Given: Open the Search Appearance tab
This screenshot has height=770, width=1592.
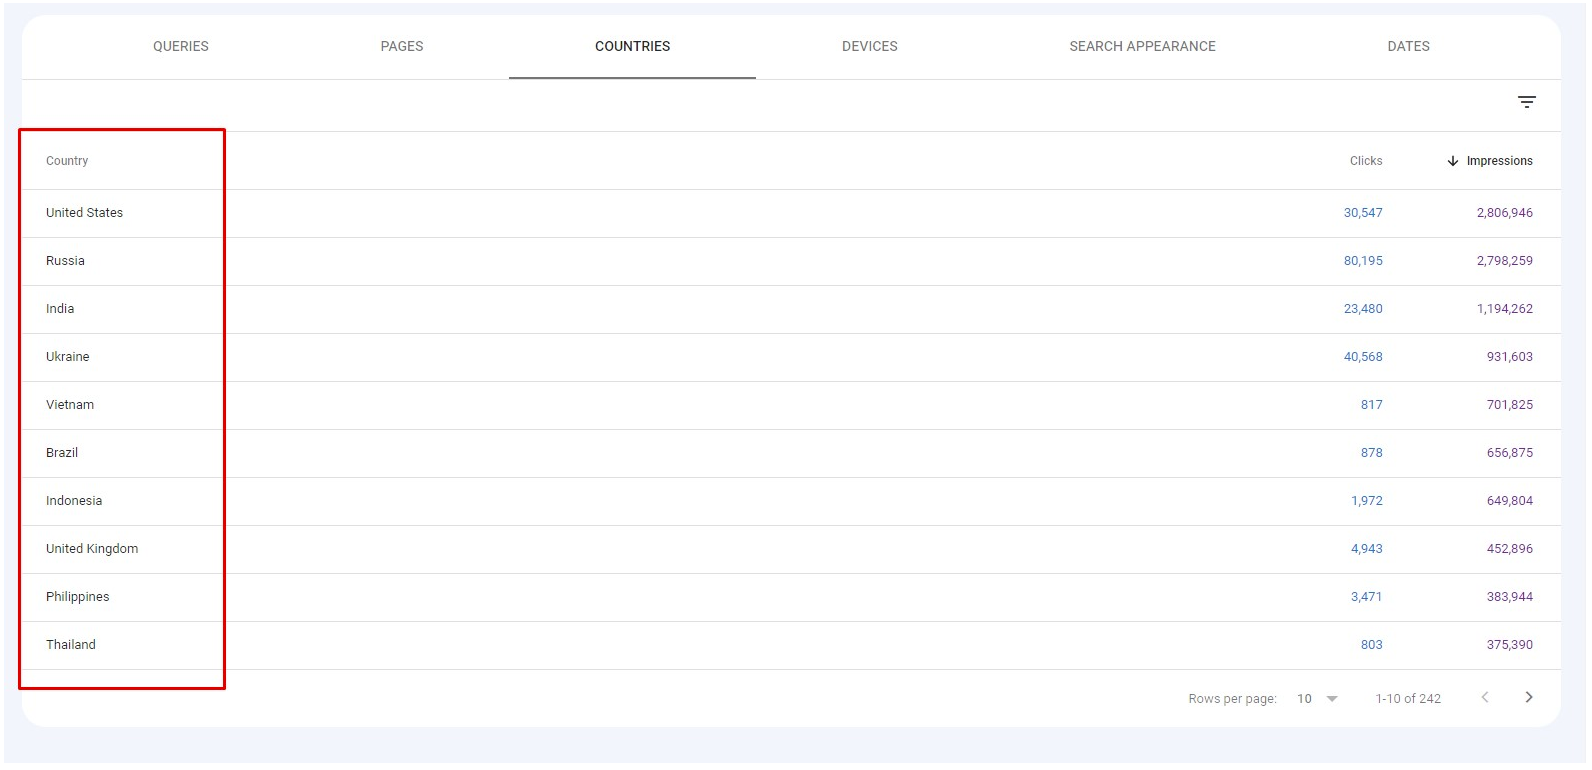Looking at the screenshot, I should point(1142,46).
